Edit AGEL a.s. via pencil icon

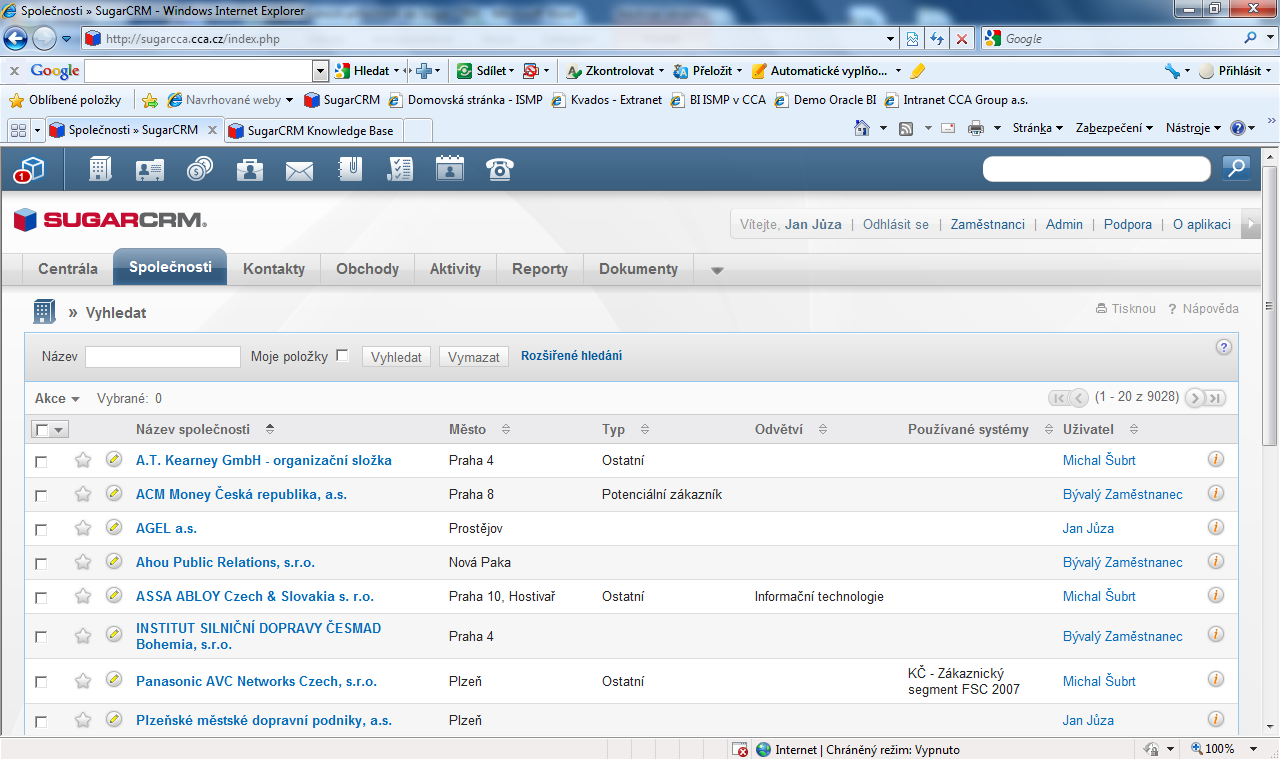[x=114, y=527]
